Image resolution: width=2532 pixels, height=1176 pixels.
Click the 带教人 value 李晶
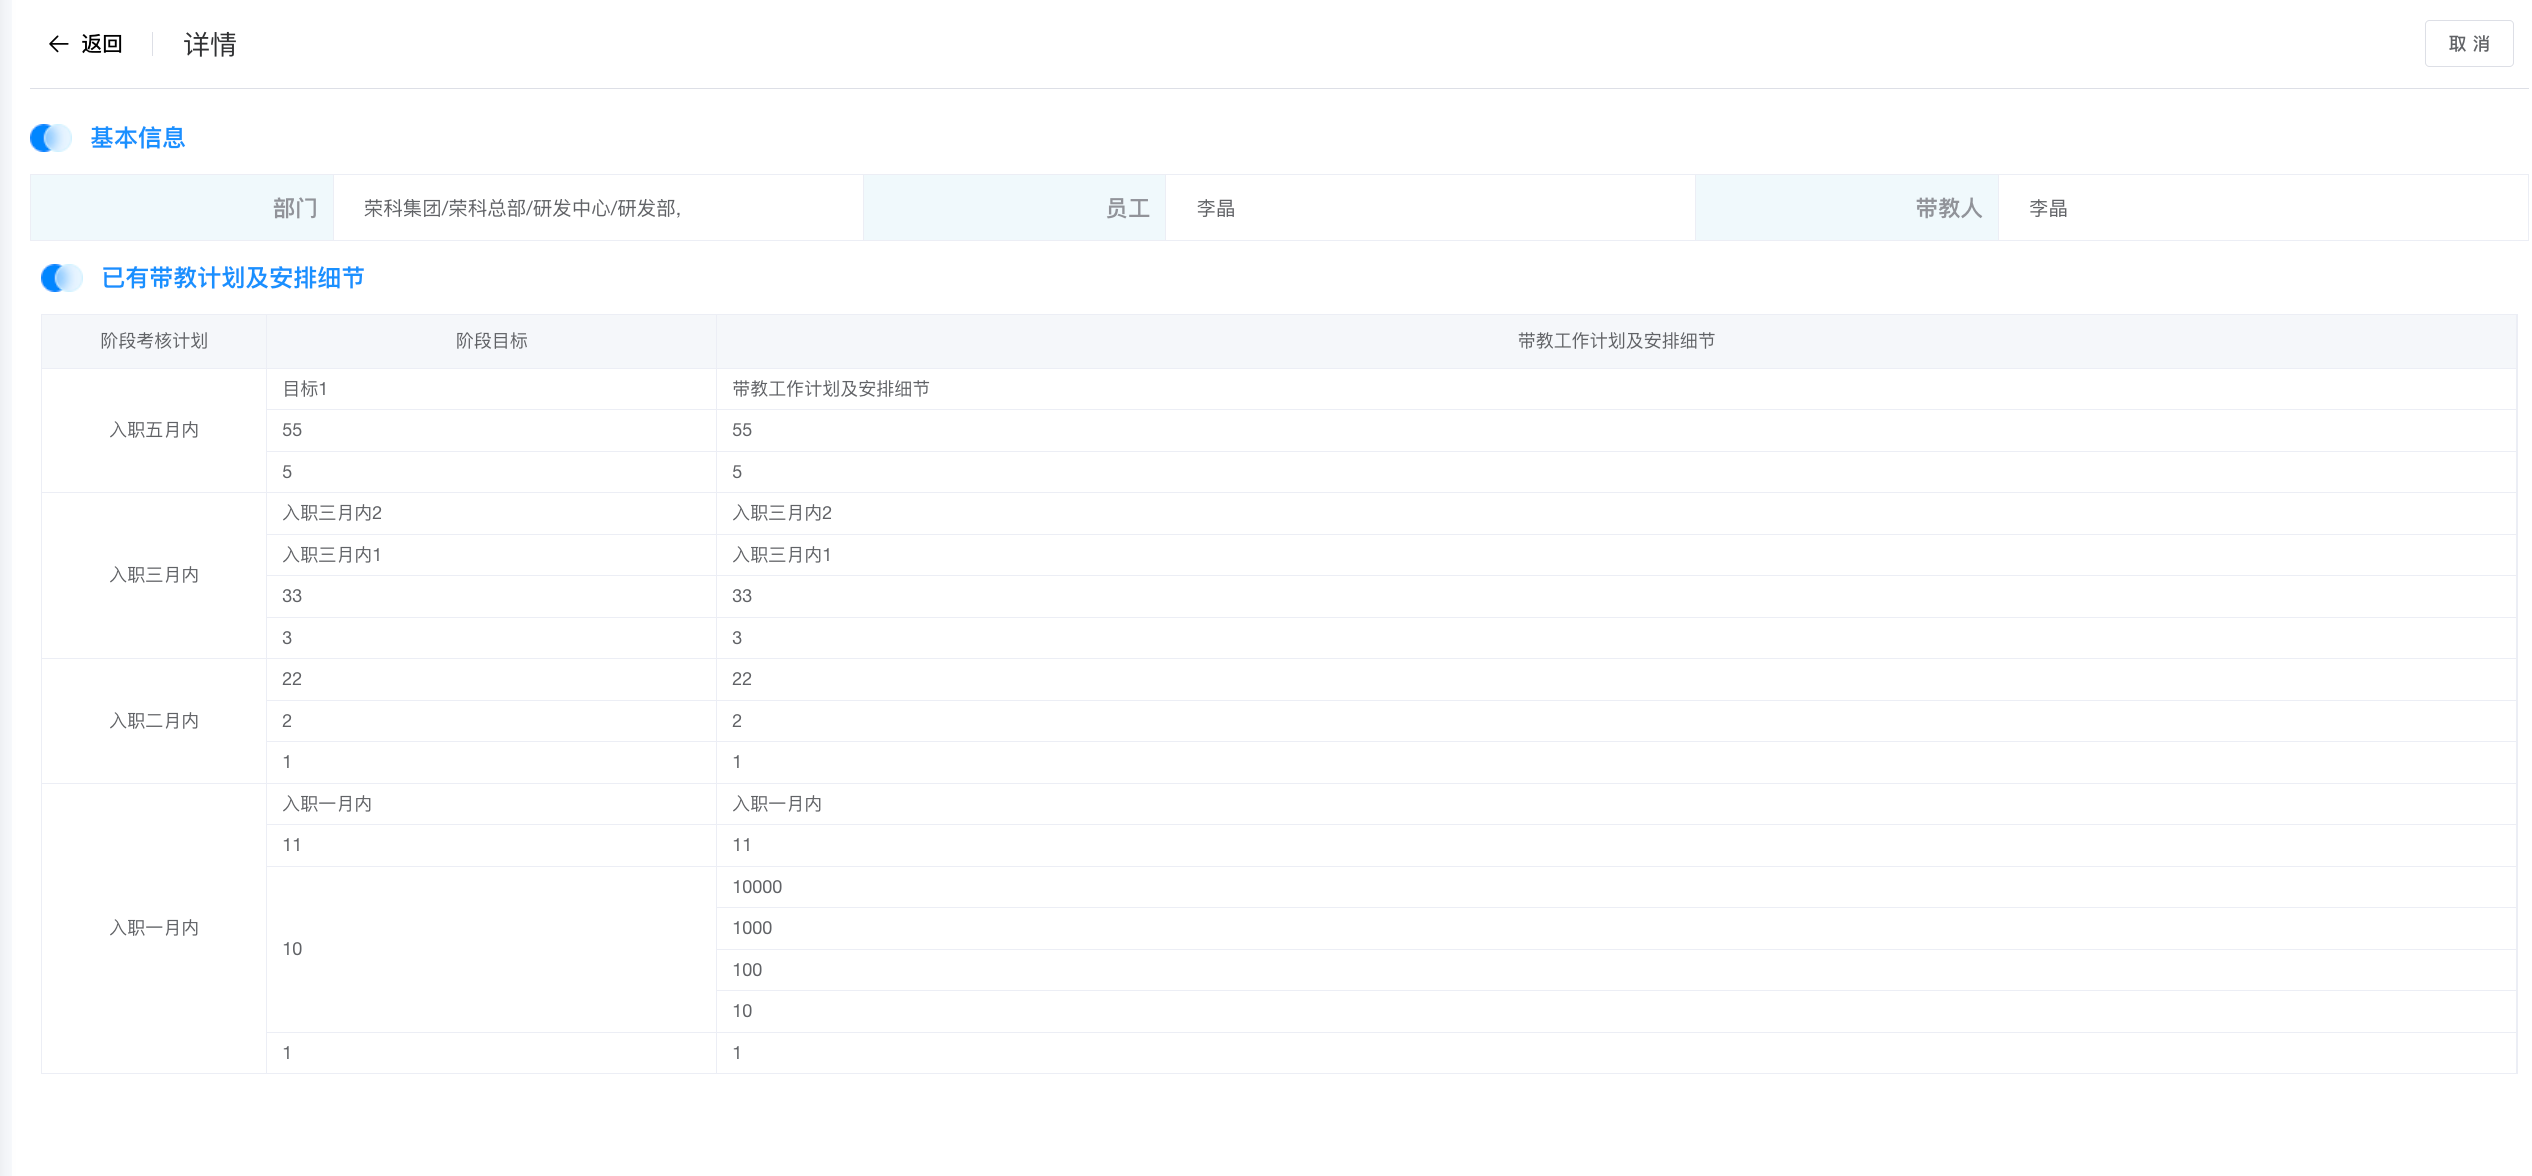tap(2048, 208)
